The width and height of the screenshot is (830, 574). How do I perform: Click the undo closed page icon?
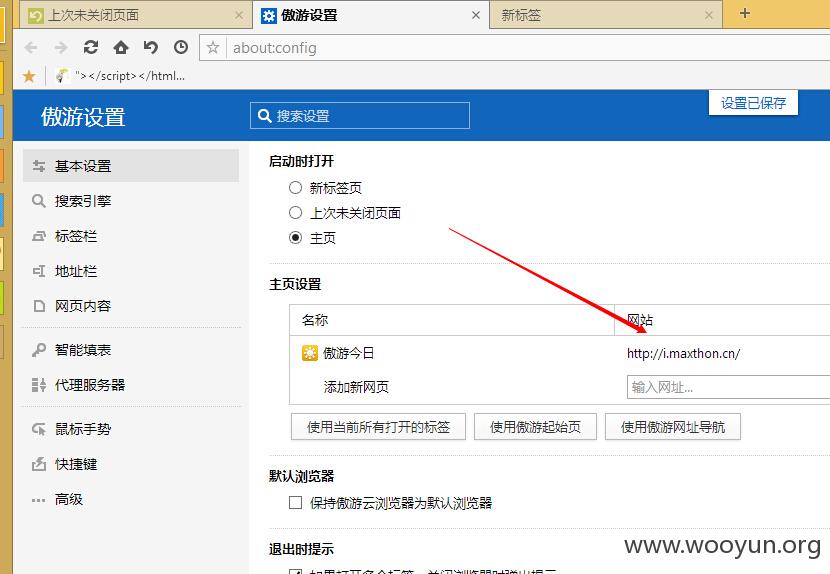tap(151, 48)
